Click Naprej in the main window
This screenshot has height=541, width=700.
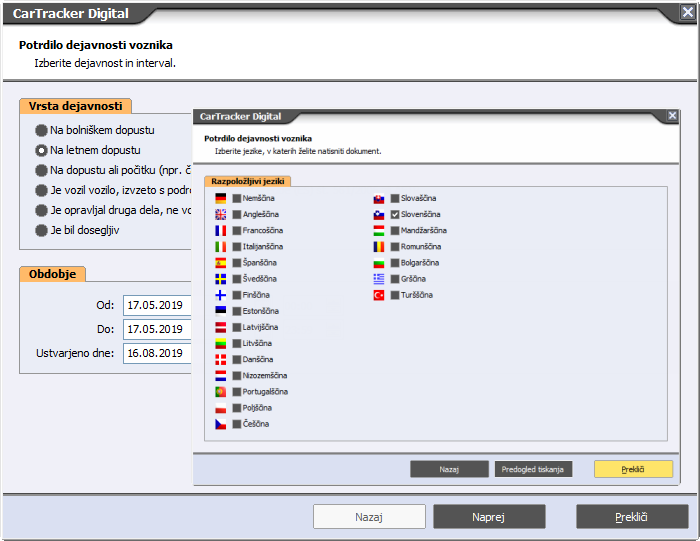(x=489, y=517)
